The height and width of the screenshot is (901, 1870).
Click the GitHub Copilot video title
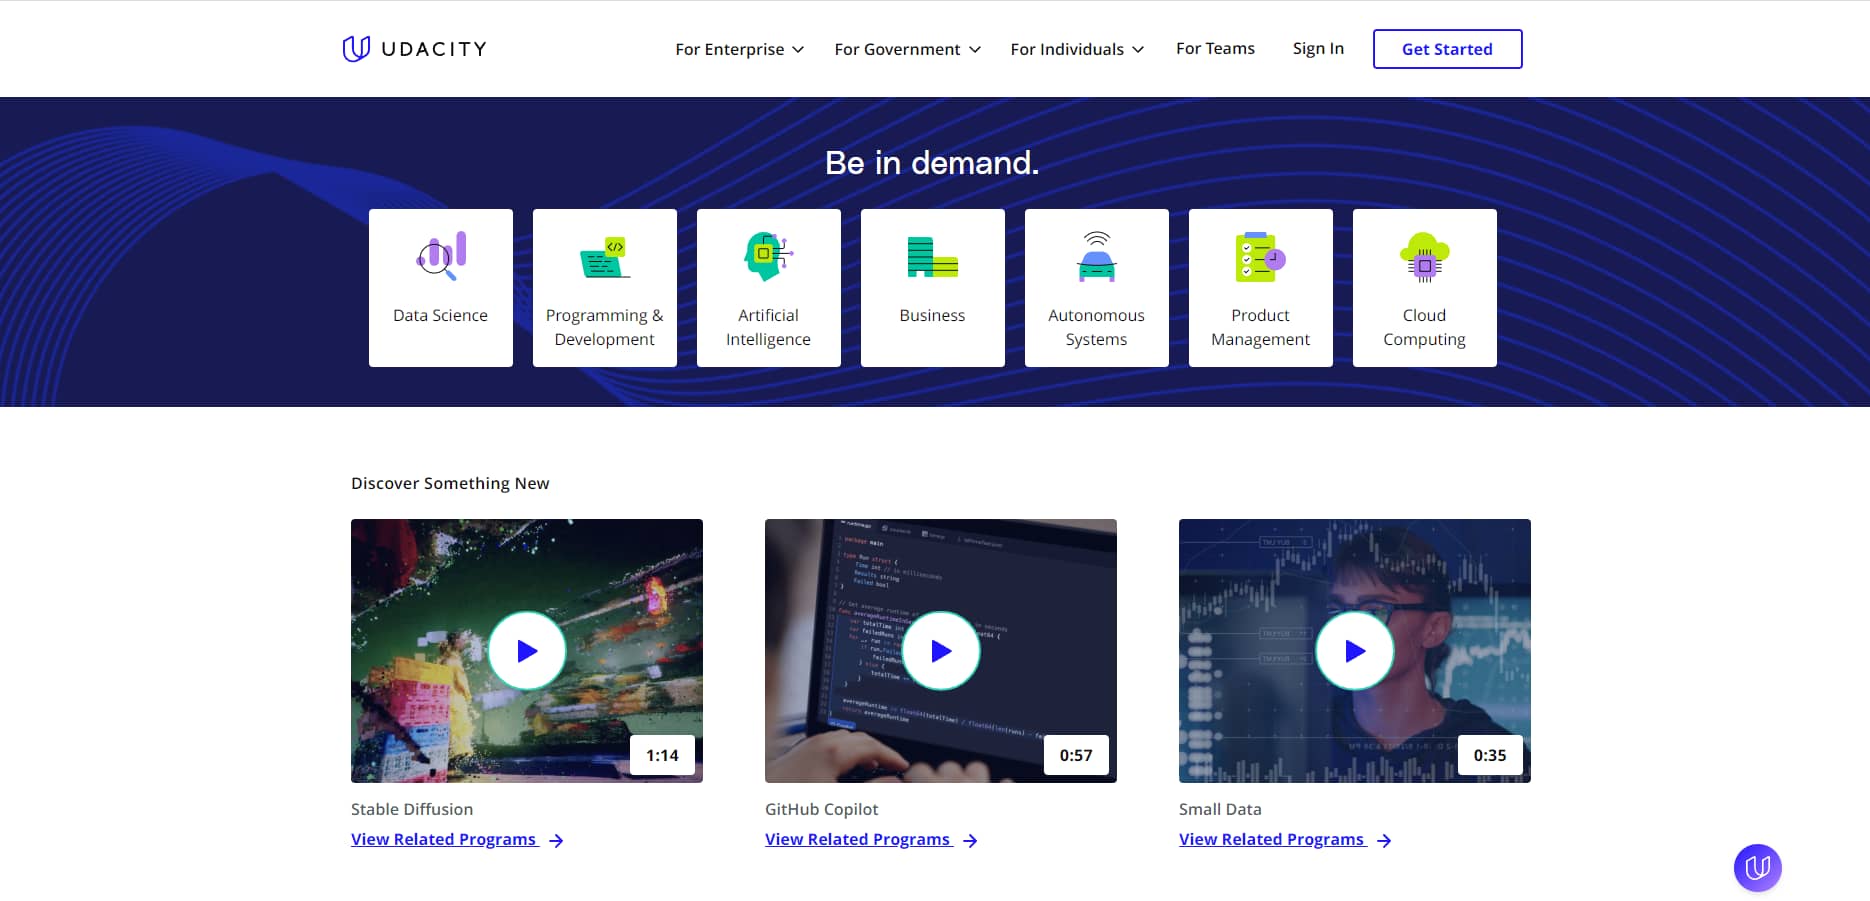click(822, 809)
